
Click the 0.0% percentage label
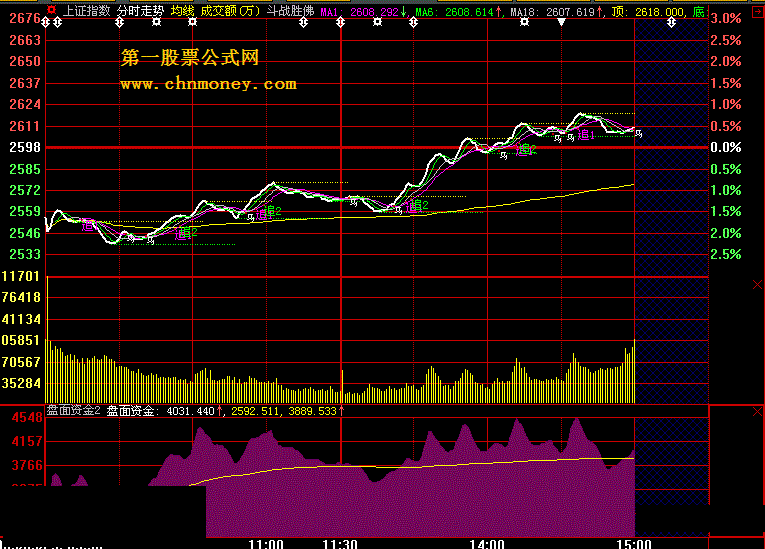[725, 147]
